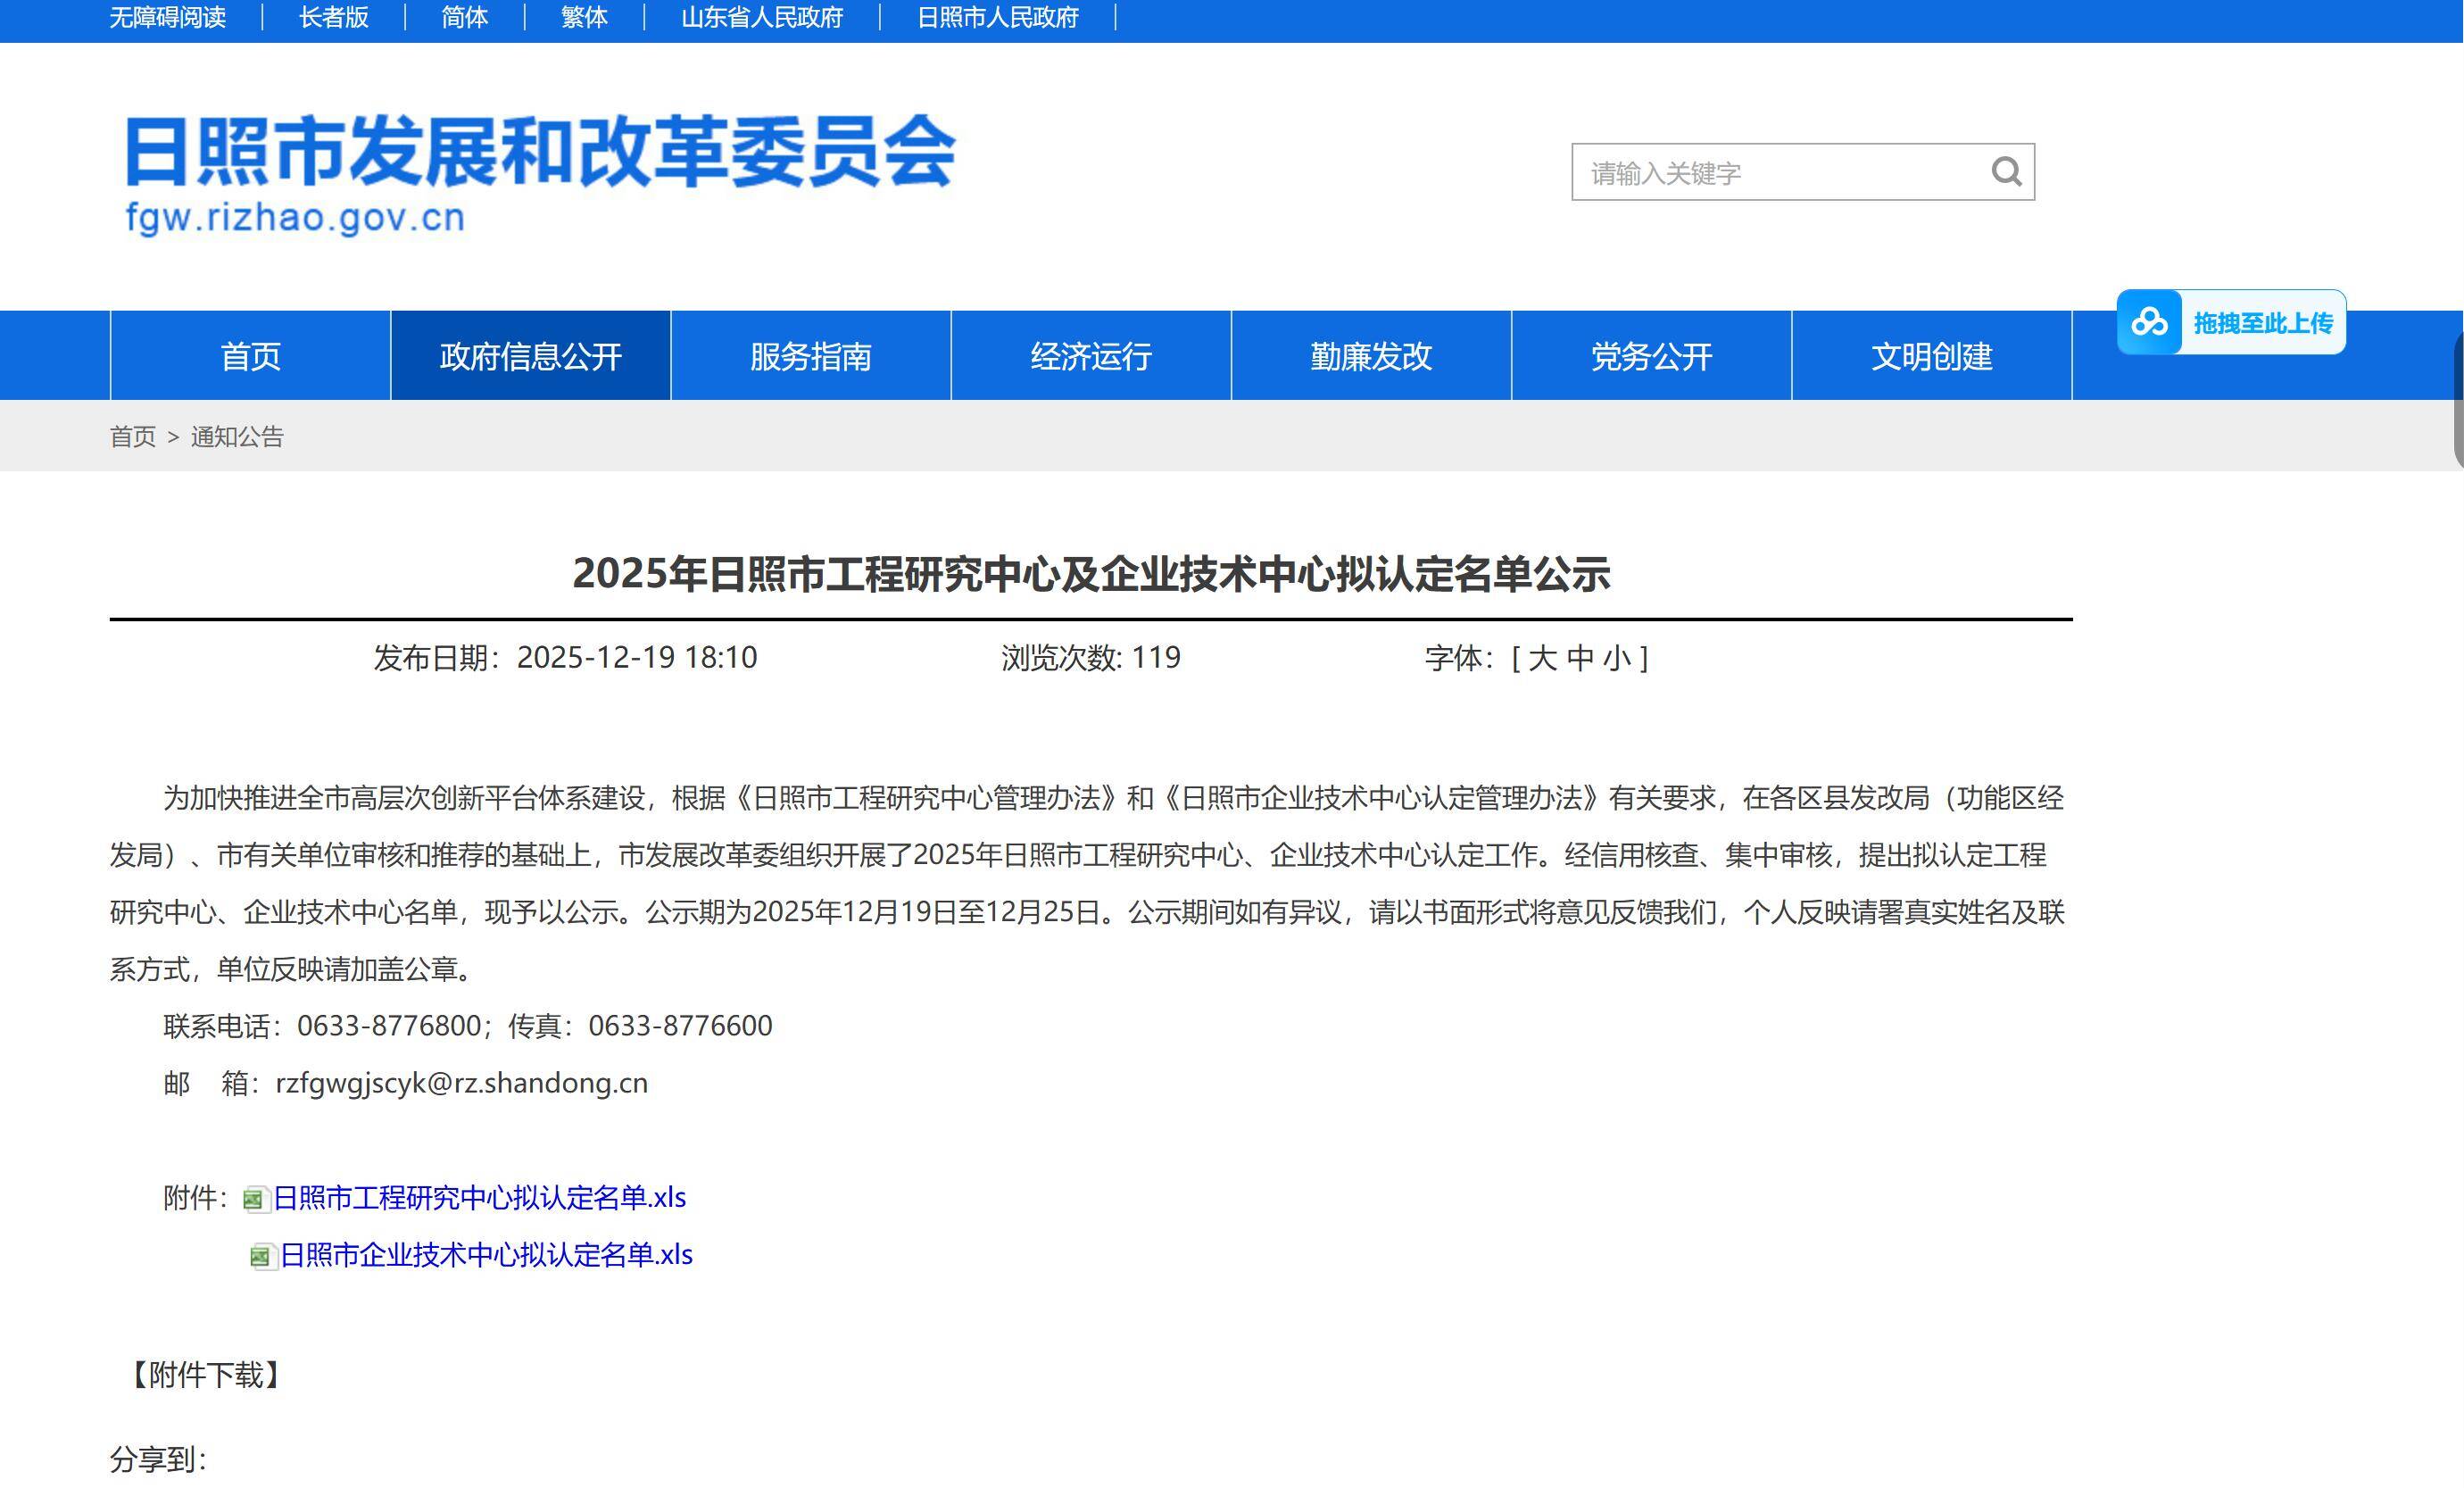Download 日照市企业技术中心拟认定名单.xls

click(x=486, y=1255)
